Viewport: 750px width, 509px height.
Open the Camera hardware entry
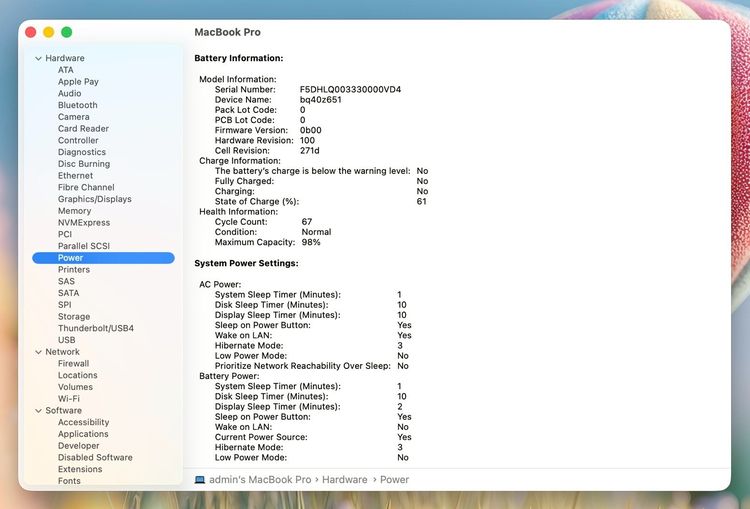pyautogui.click(x=74, y=117)
